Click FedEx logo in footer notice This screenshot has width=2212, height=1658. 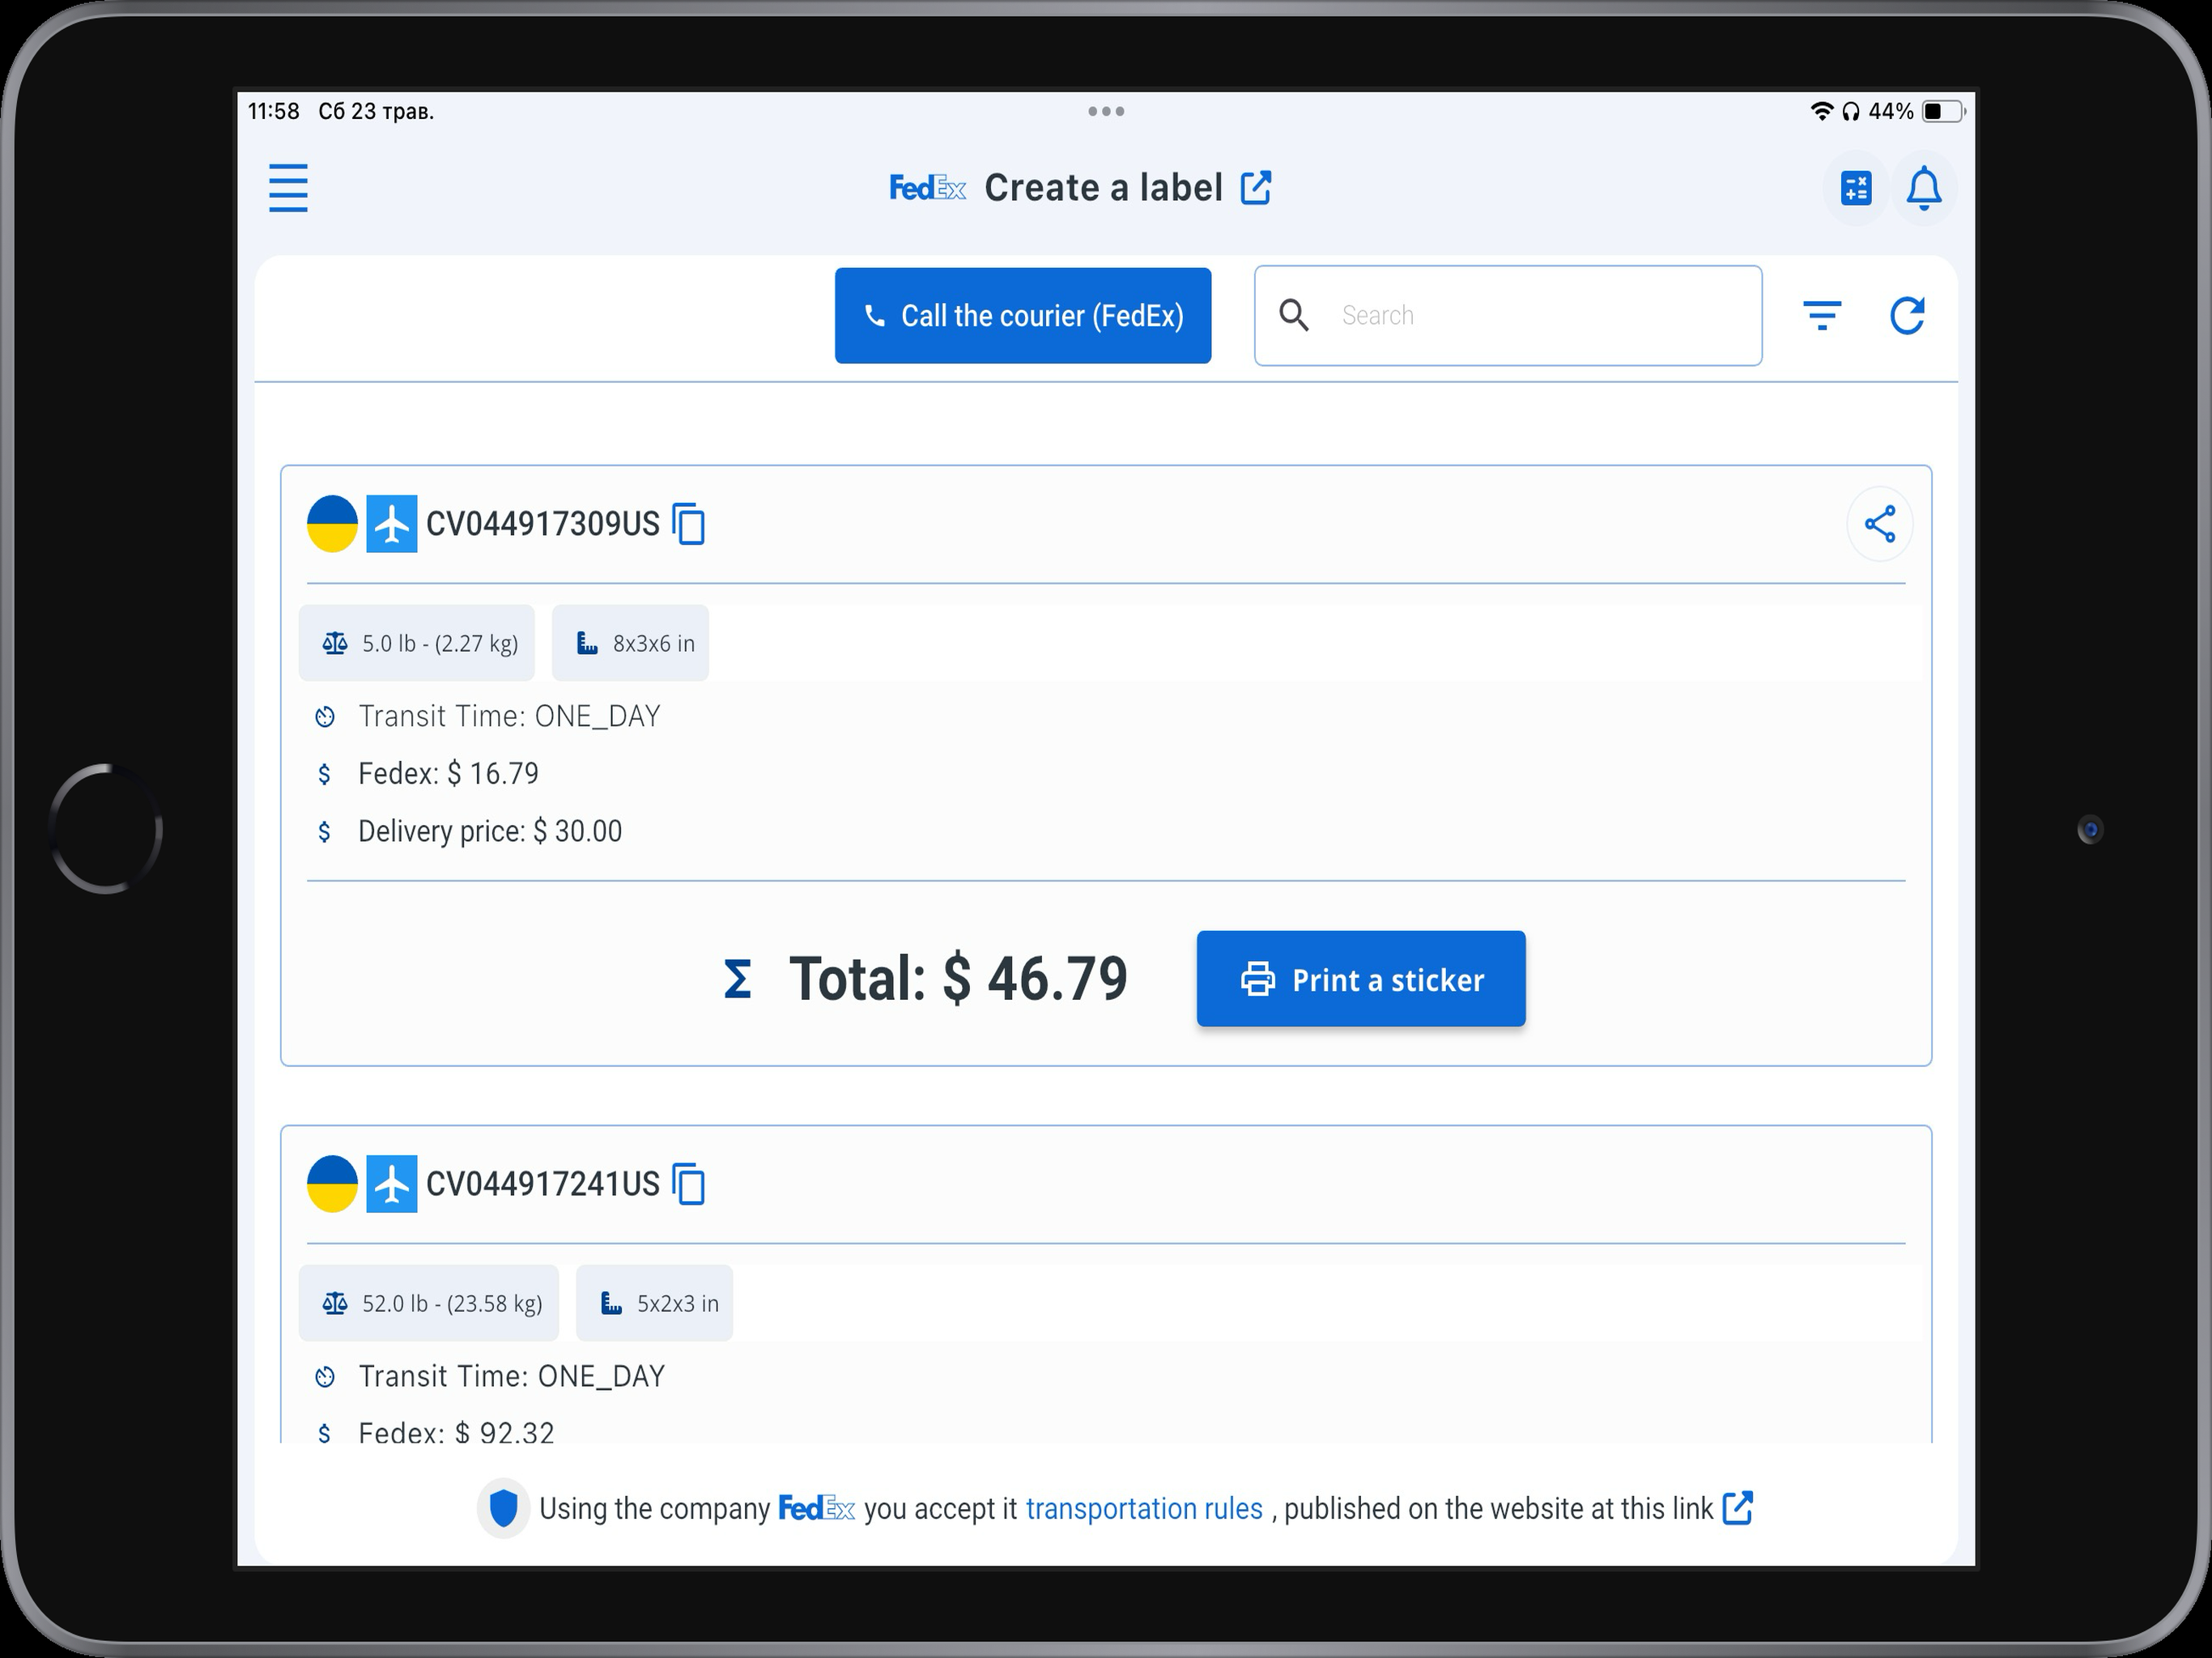point(816,1508)
